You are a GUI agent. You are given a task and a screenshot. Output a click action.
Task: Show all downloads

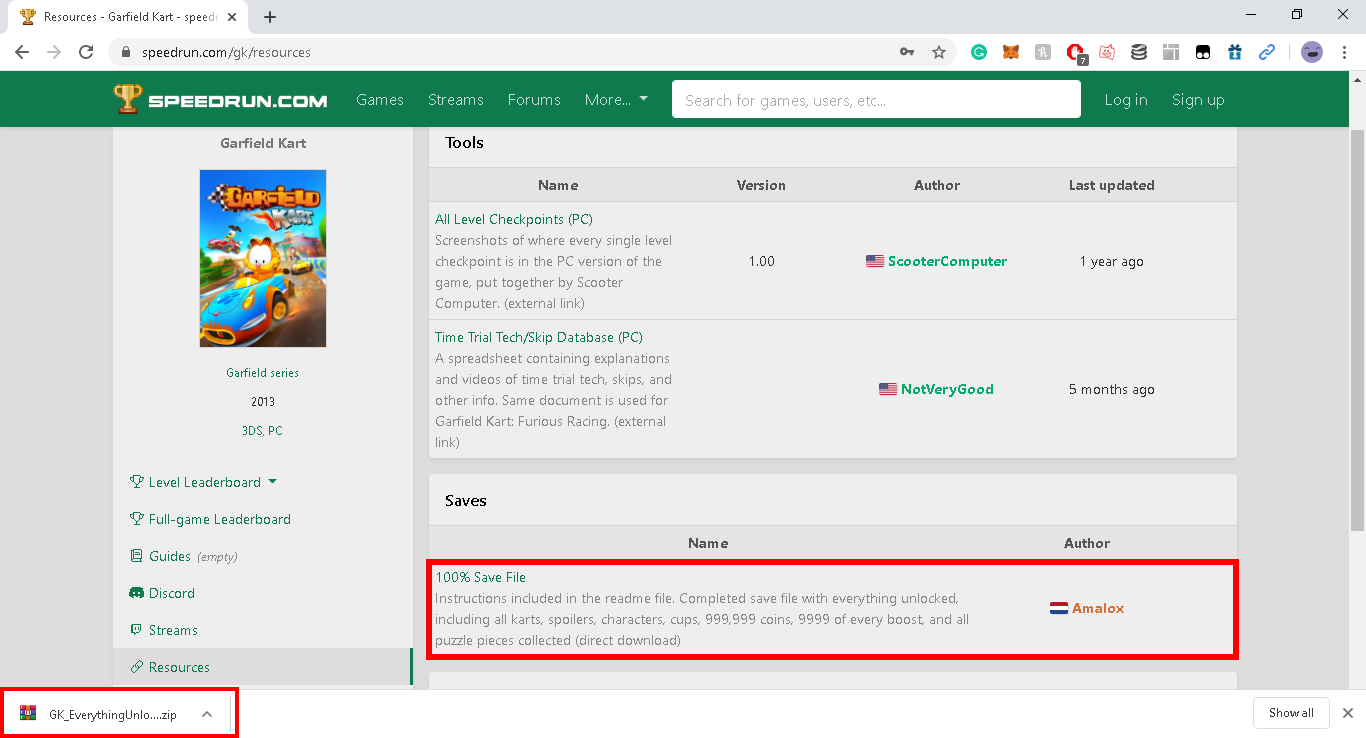(1291, 713)
